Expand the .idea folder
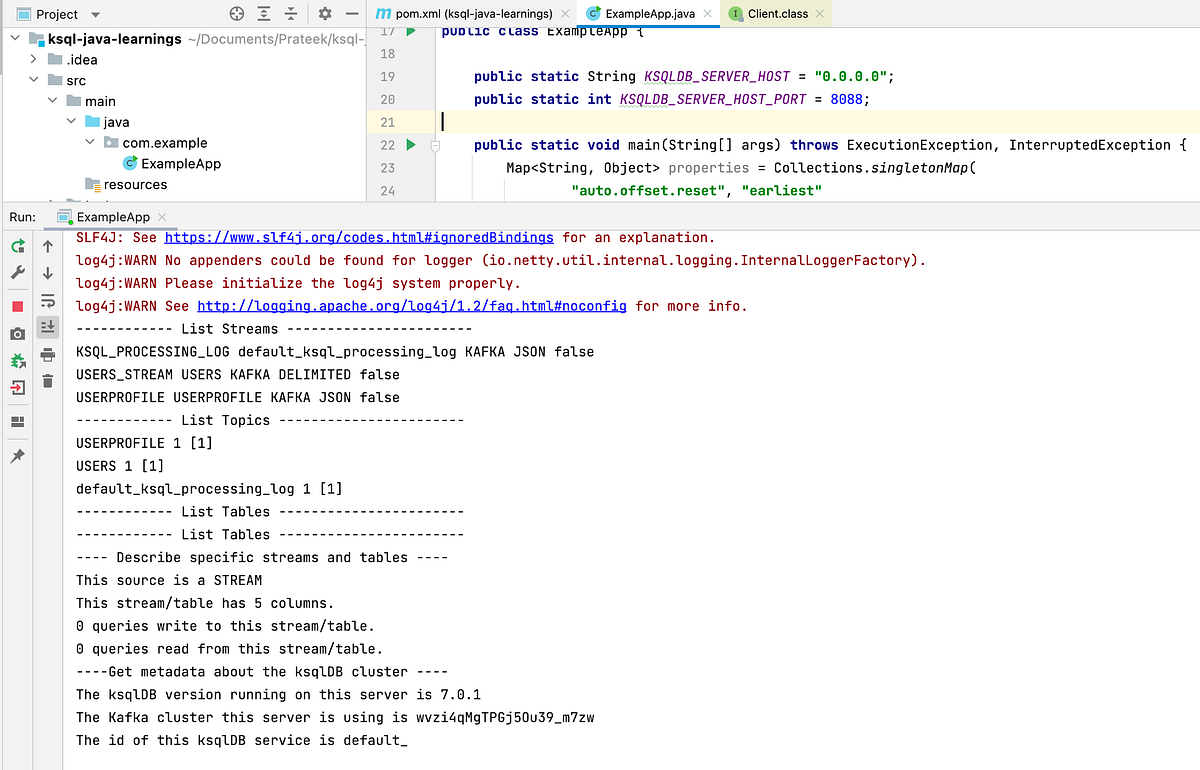Viewport: 1200px width, 770px height. pos(34,59)
